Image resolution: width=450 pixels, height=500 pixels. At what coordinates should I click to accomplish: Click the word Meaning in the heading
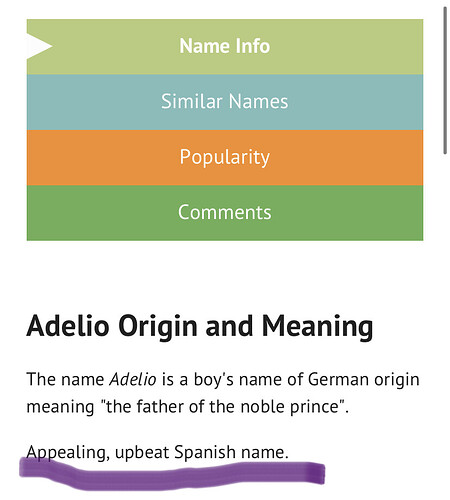coord(317,327)
